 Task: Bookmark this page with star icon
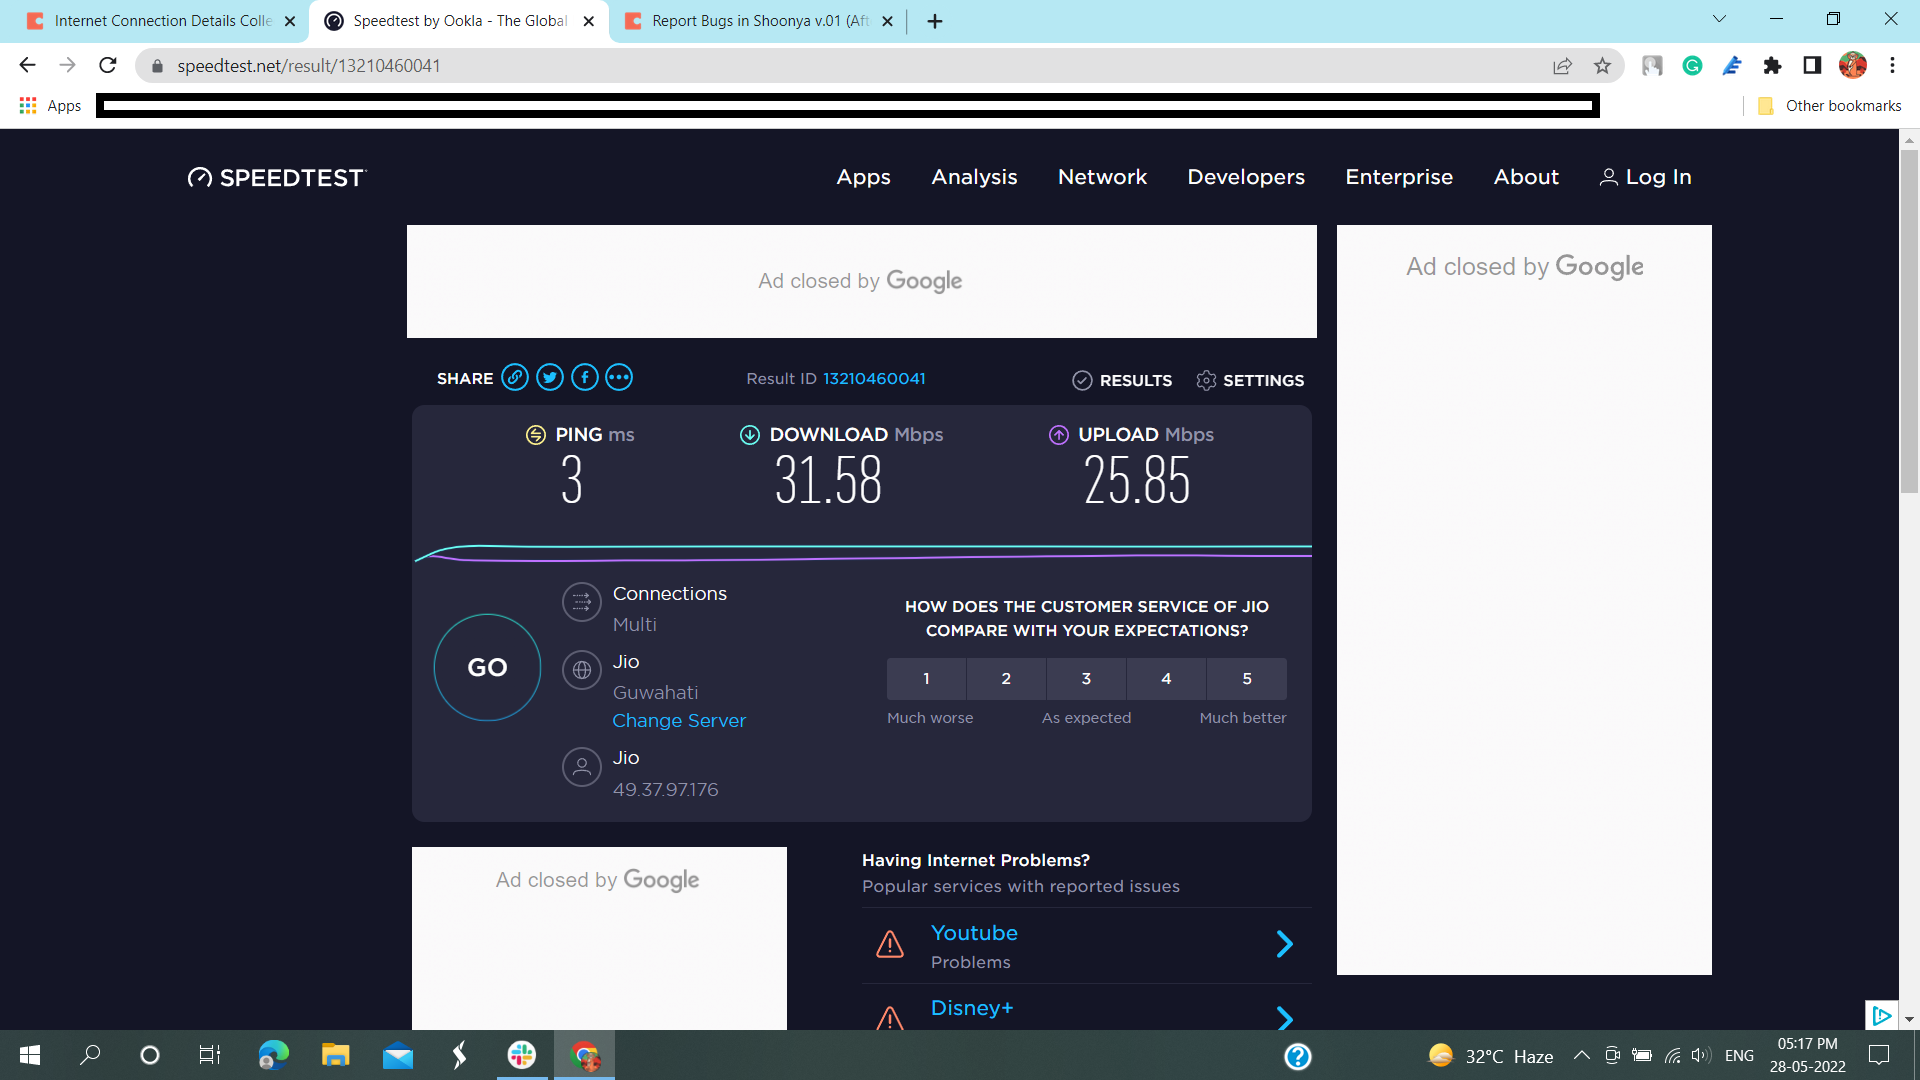(x=1603, y=66)
